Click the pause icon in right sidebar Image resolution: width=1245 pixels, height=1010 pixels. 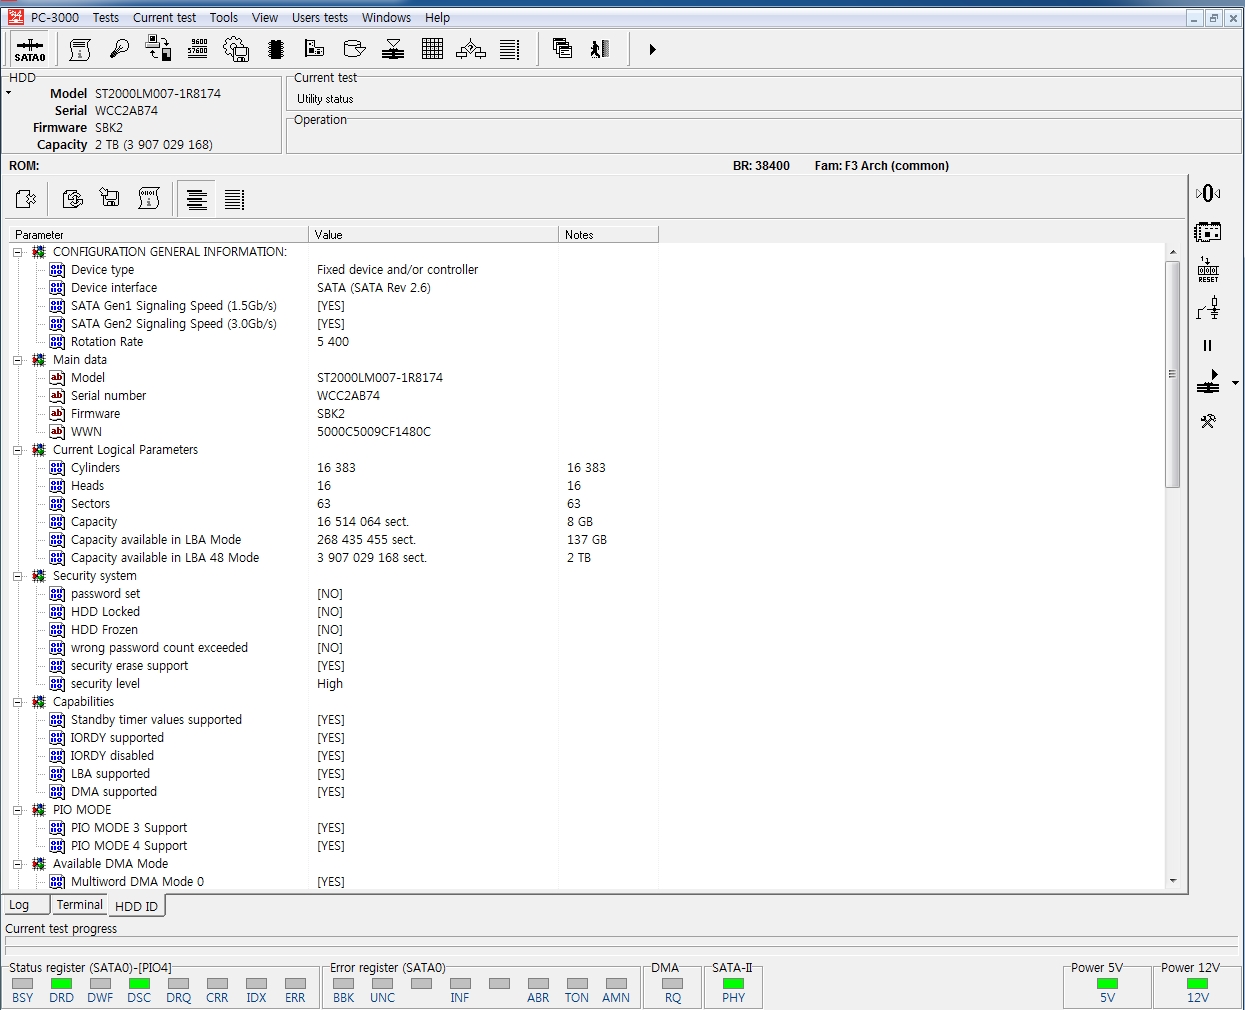(1207, 345)
